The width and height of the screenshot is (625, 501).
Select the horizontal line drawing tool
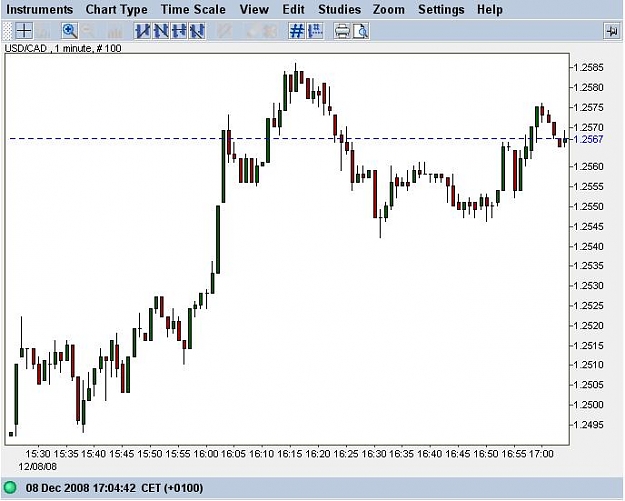point(179,31)
